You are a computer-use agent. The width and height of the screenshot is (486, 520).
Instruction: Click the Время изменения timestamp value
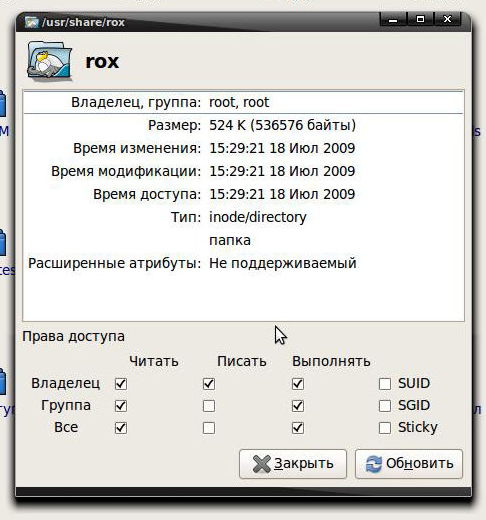pyautogui.click(x=282, y=148)
